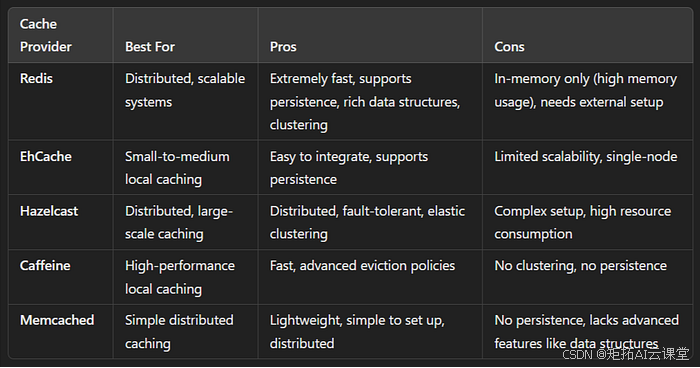The image size is (700, 368).
Task: Click the Cons column header
Action: click(509, 46)
